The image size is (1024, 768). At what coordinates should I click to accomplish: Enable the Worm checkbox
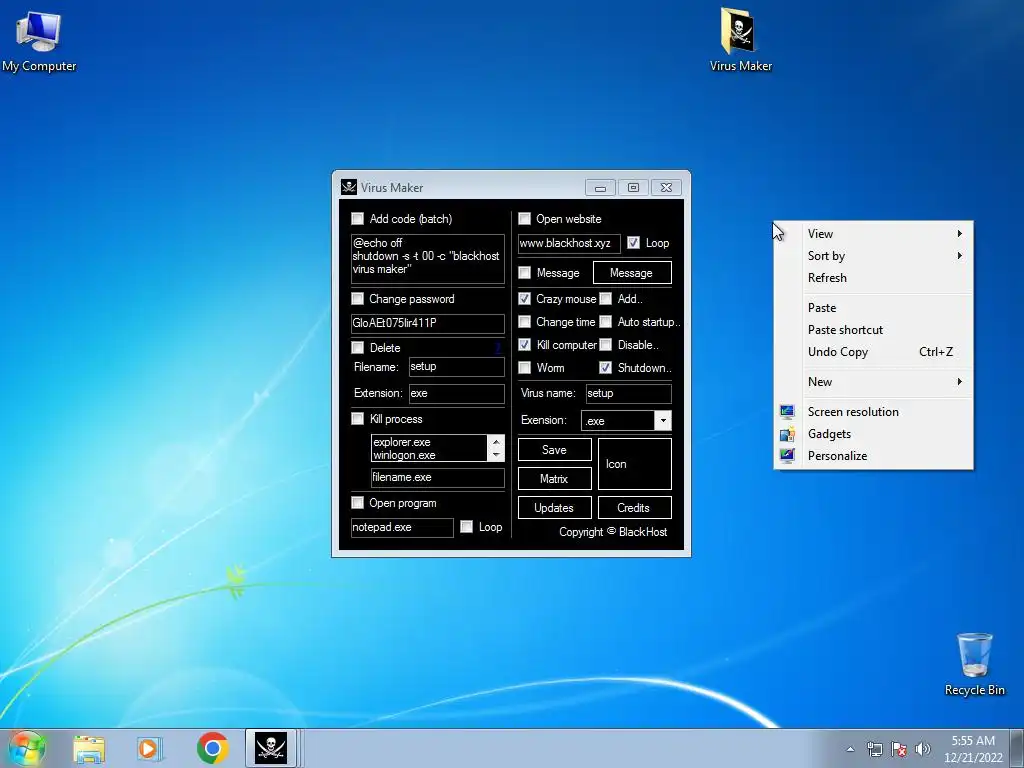[524, 368]
